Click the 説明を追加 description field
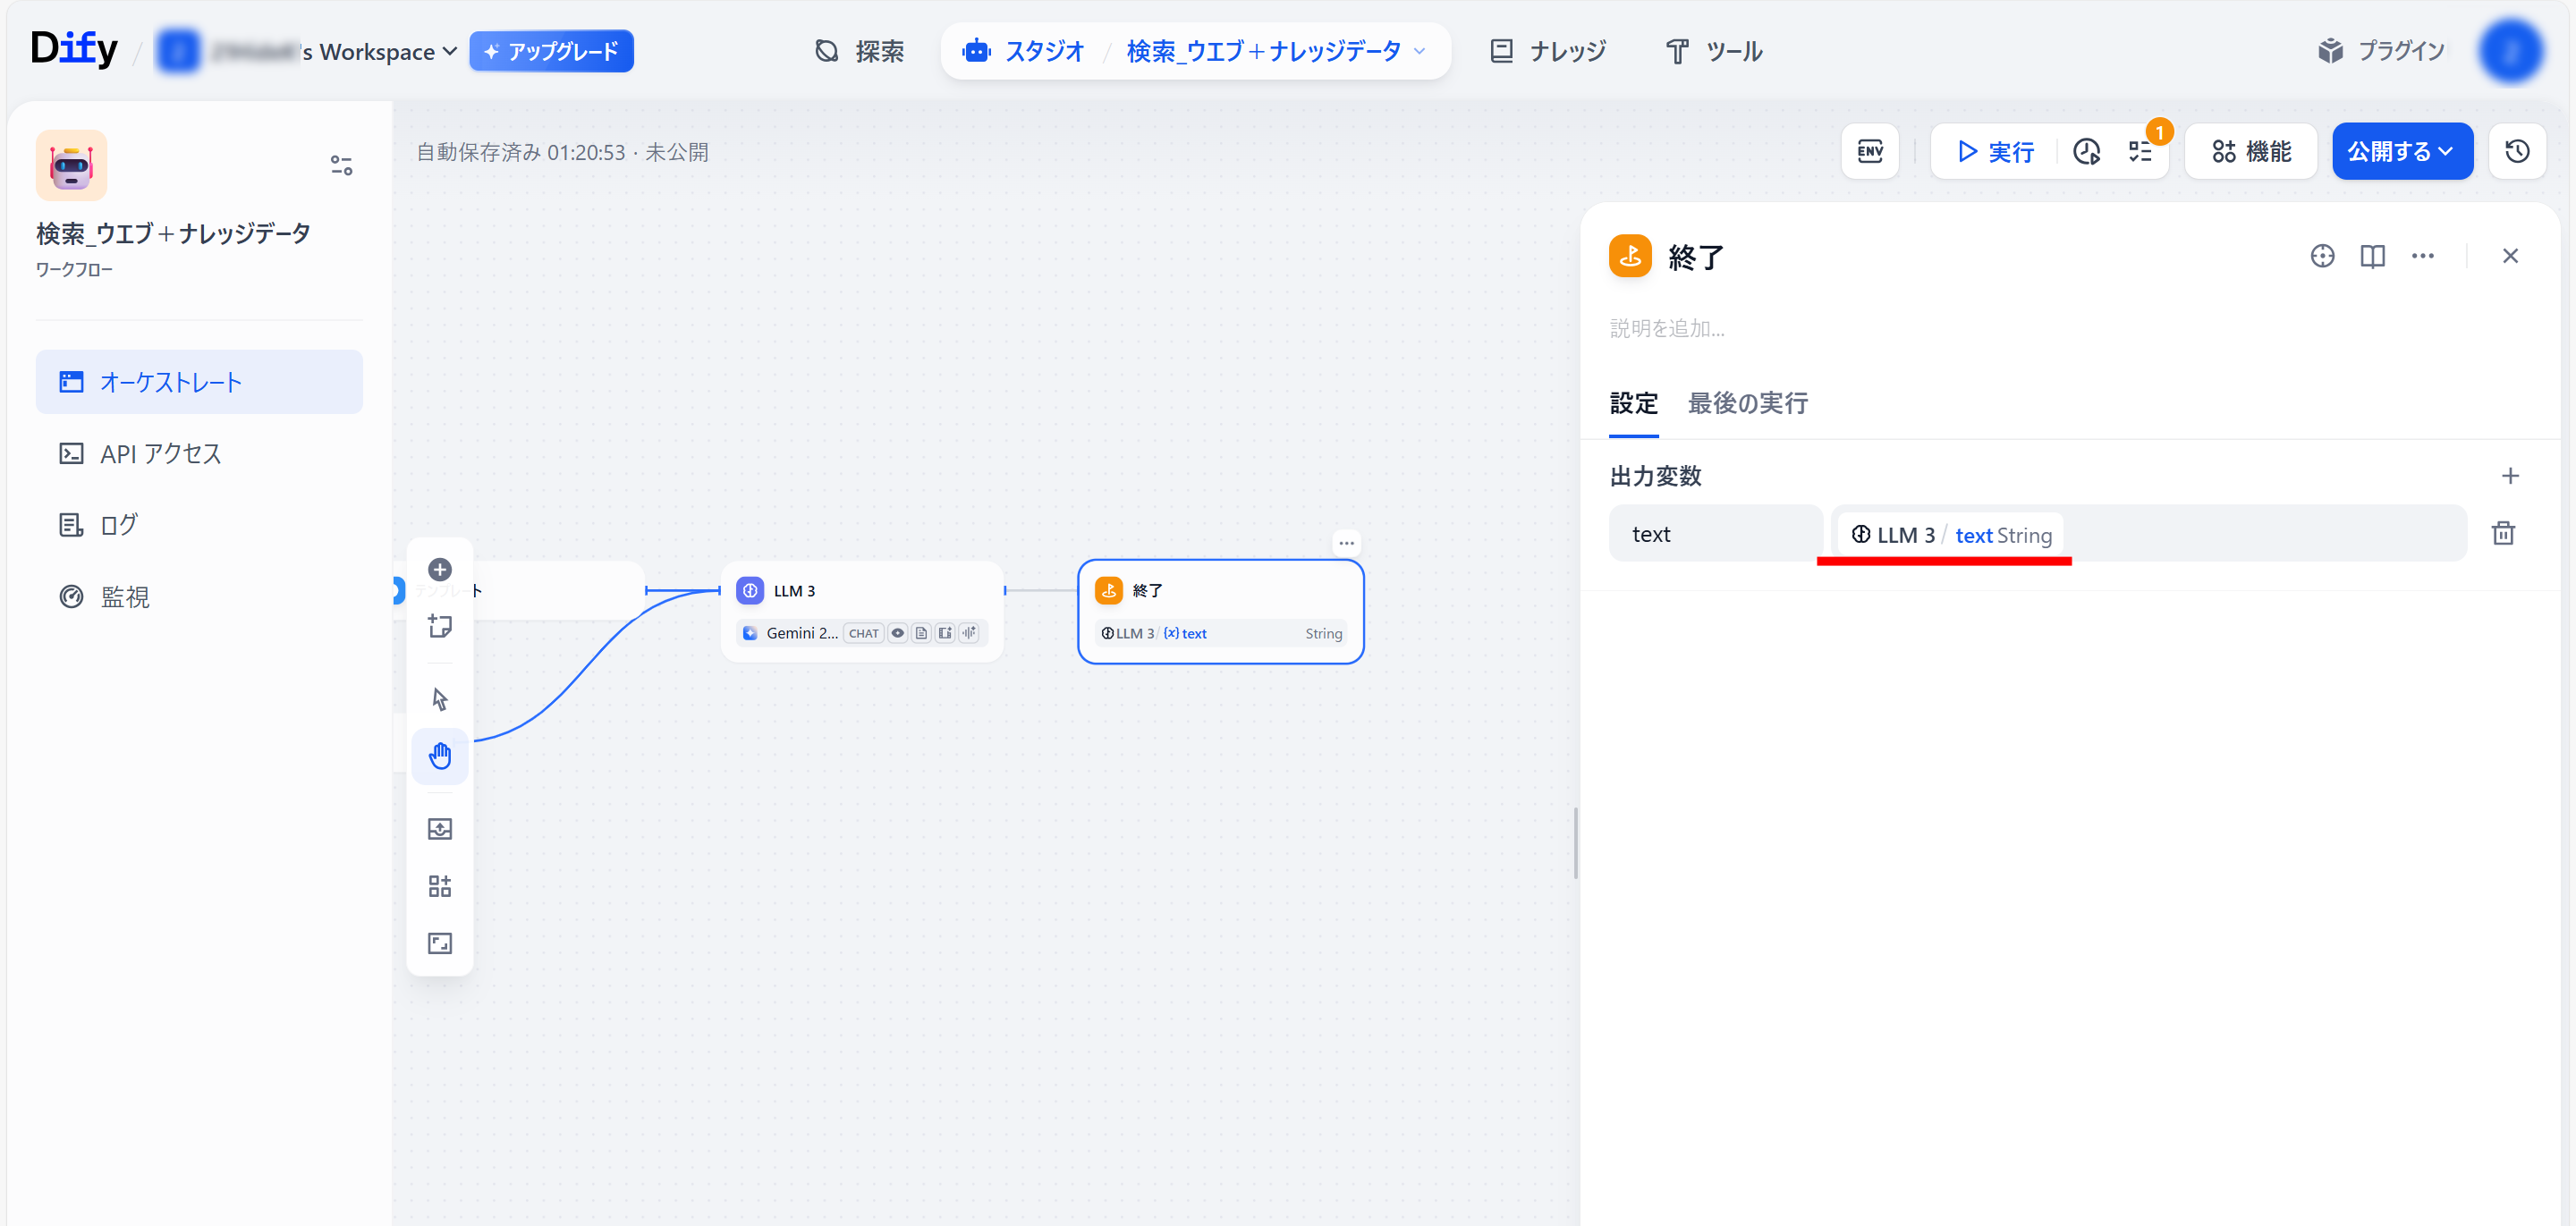Screen dimensions: 2576x1226 point(1667,329)
